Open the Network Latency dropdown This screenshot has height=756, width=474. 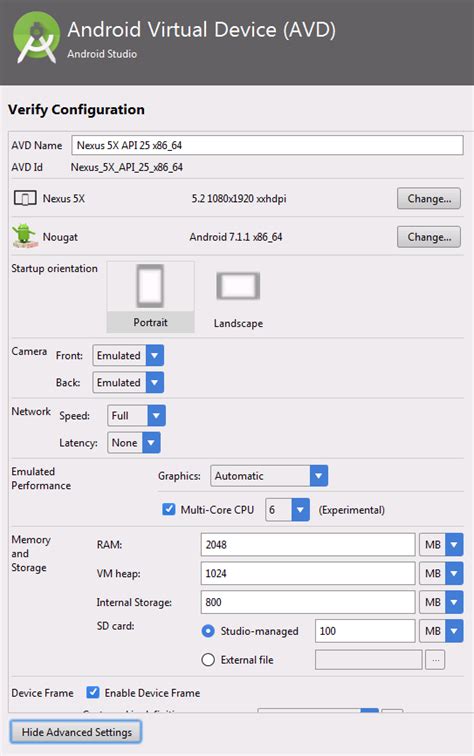[134, 443]
